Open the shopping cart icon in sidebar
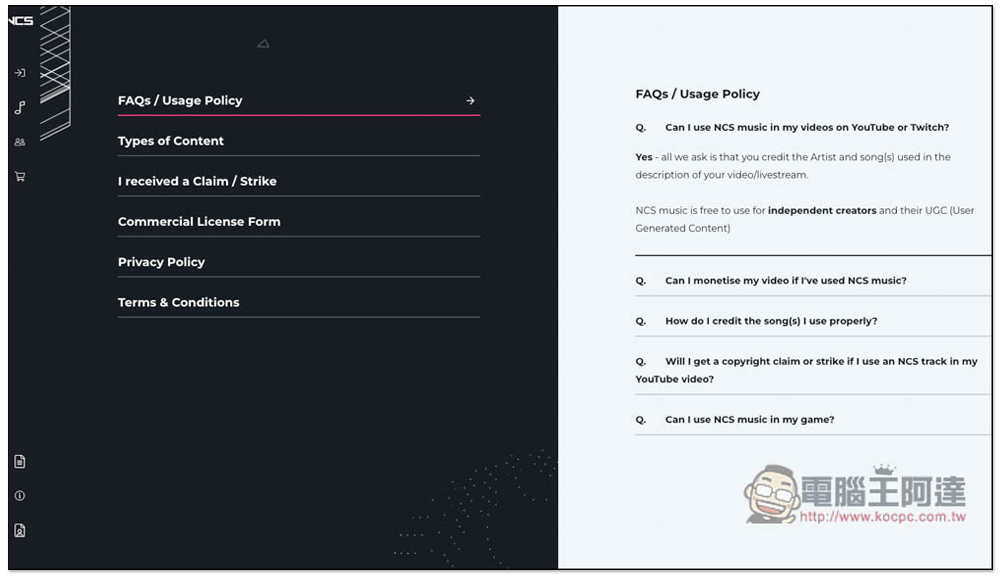 pos(20,177)
